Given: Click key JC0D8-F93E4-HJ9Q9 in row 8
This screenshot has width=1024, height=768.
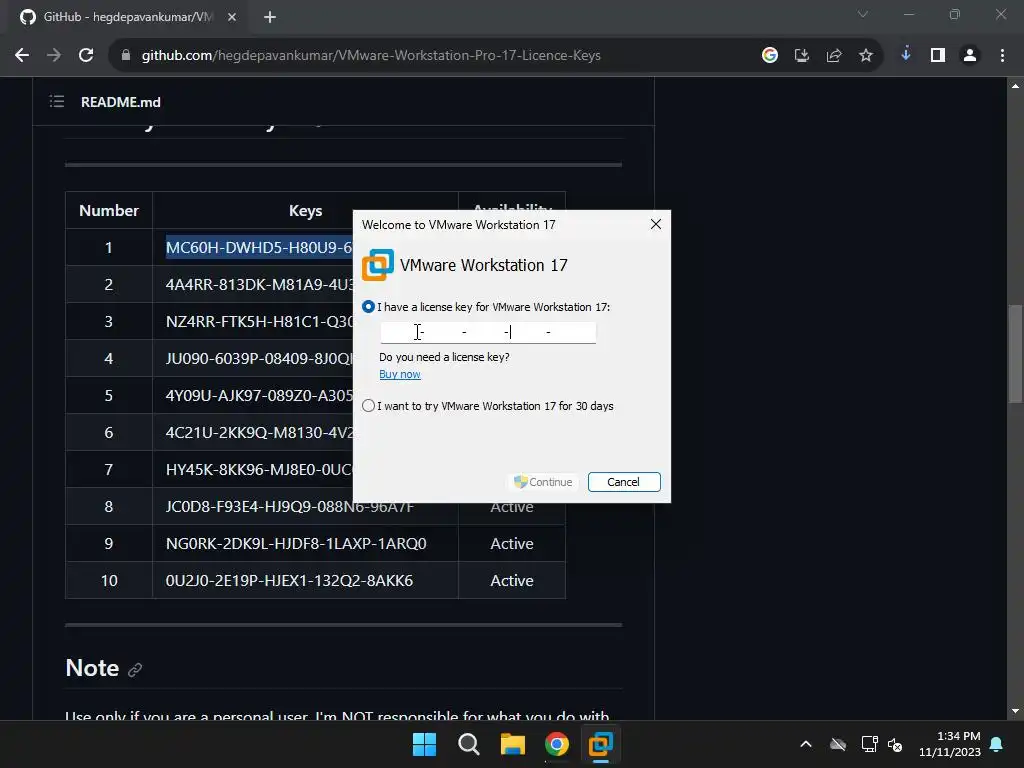Looking at the screenshot, I should (289, 509).
